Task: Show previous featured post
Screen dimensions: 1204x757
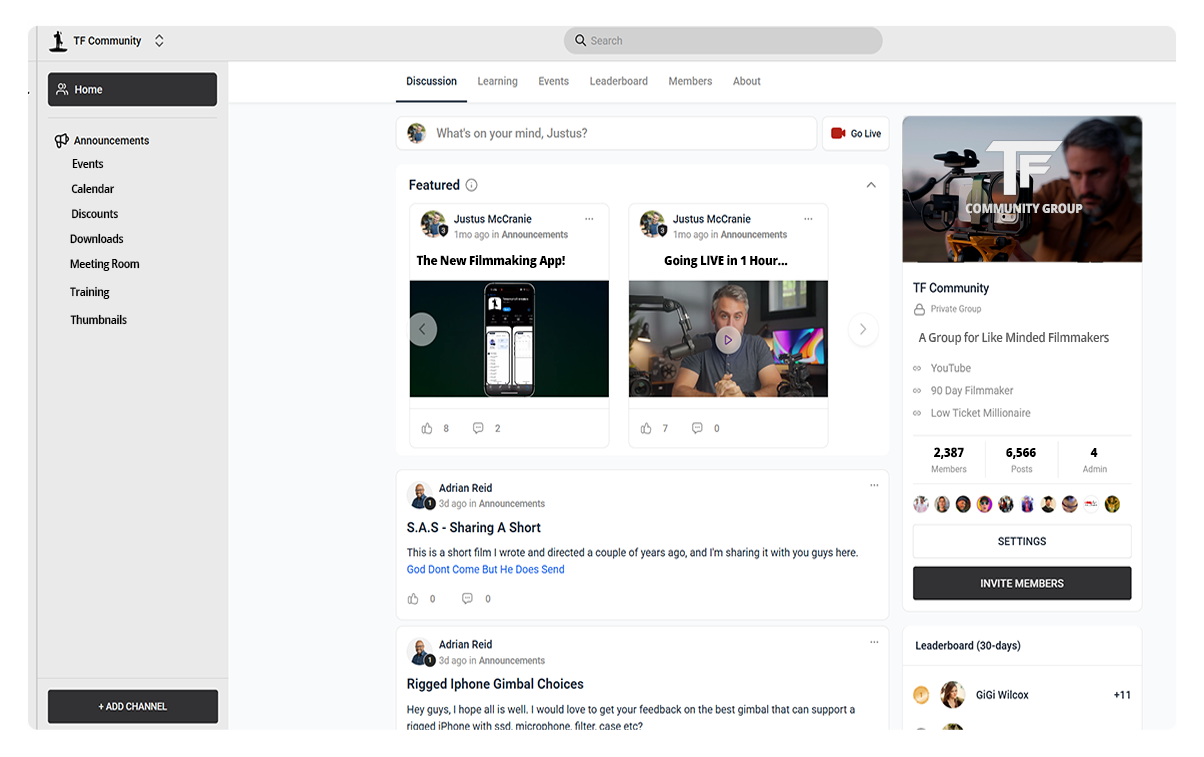Action: 423,329
